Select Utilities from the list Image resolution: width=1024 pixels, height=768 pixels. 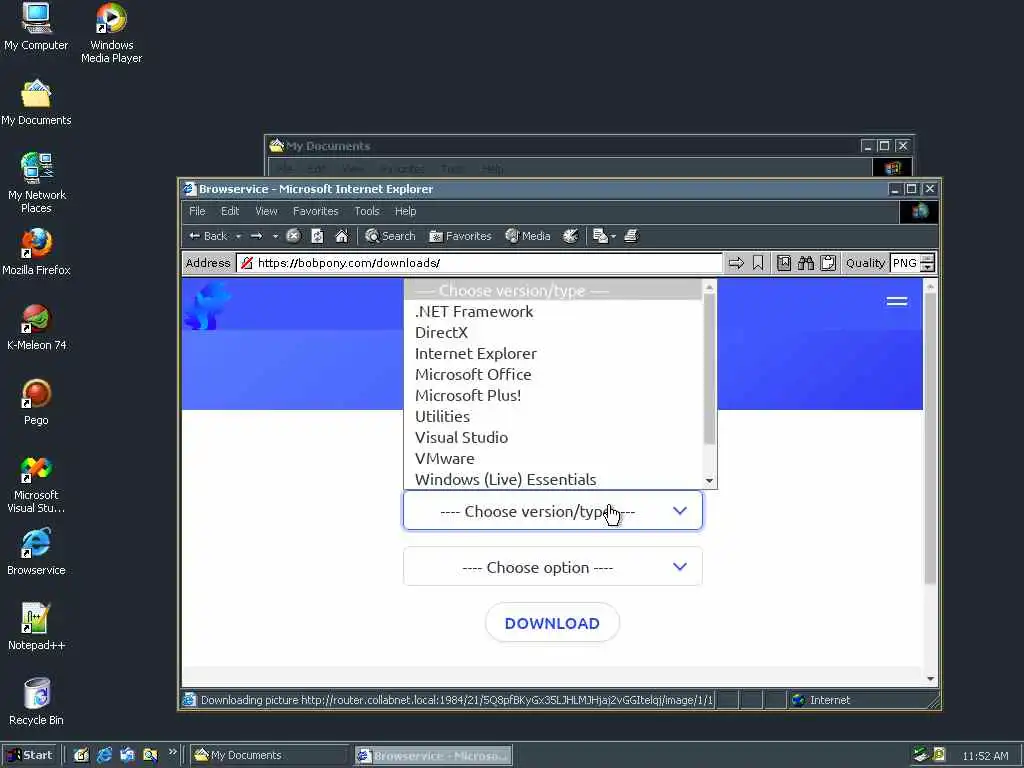[553, 416]
